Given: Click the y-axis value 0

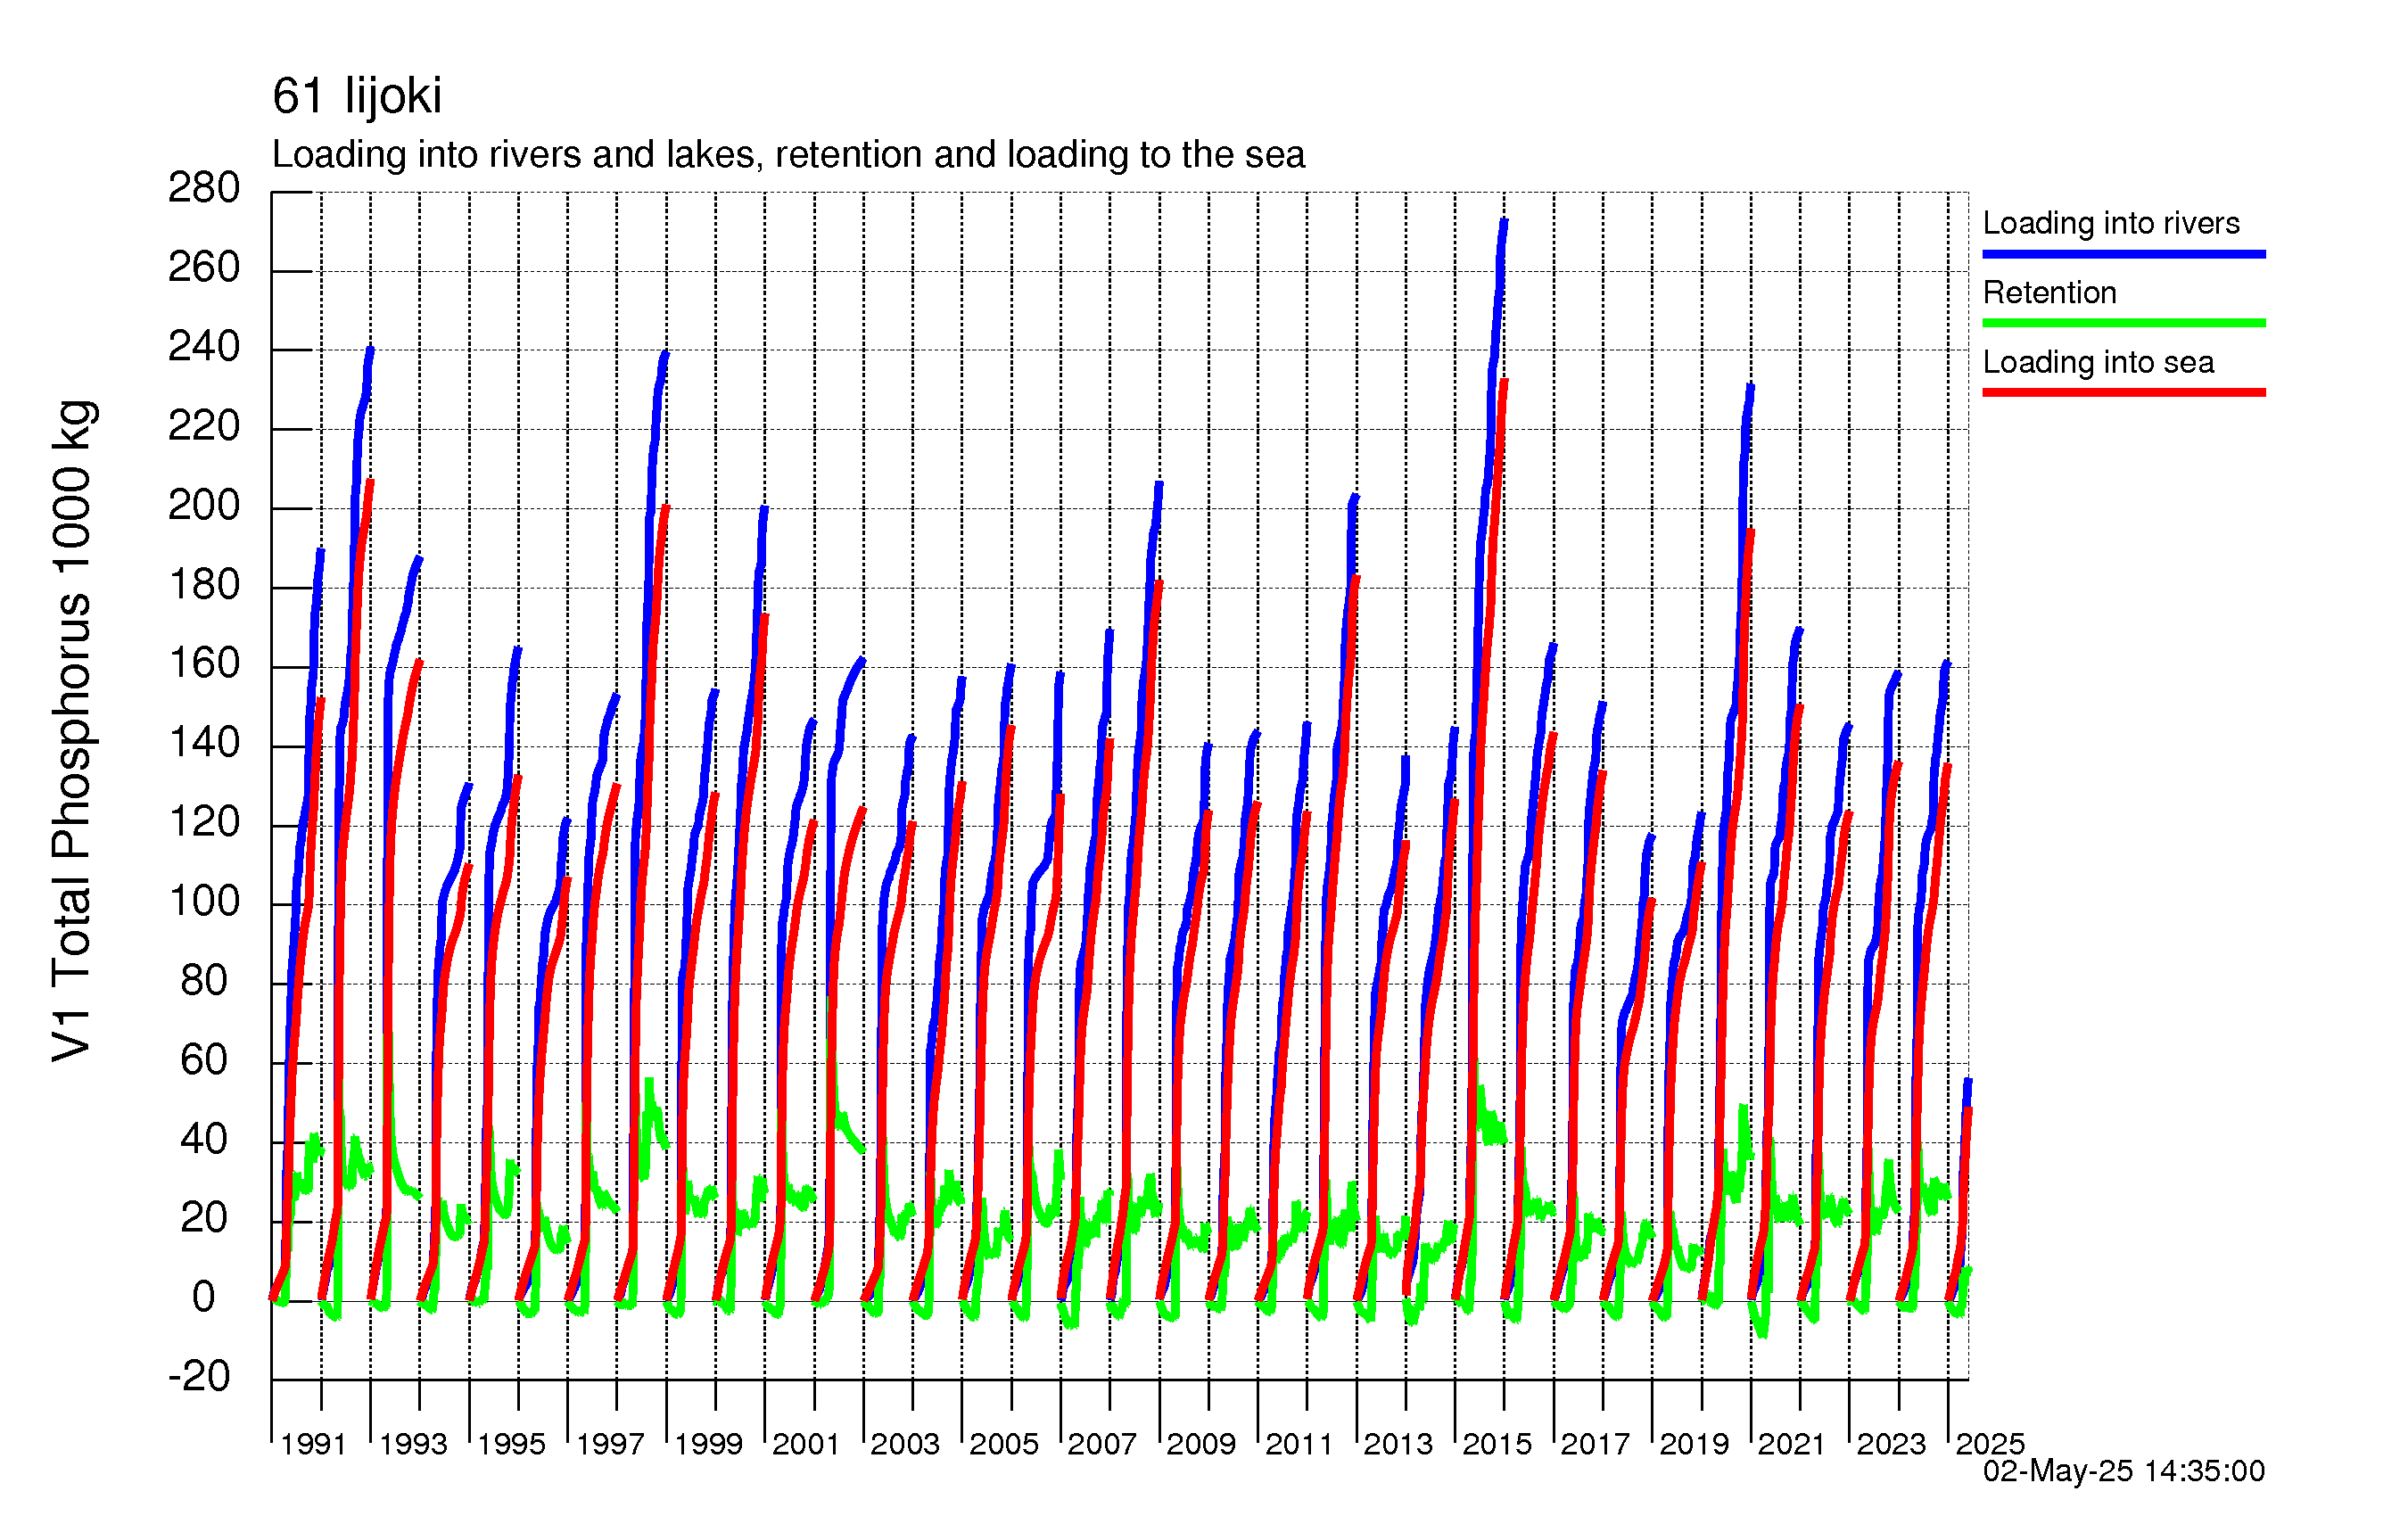Looking at the screenshot, I should (204, 1297).
